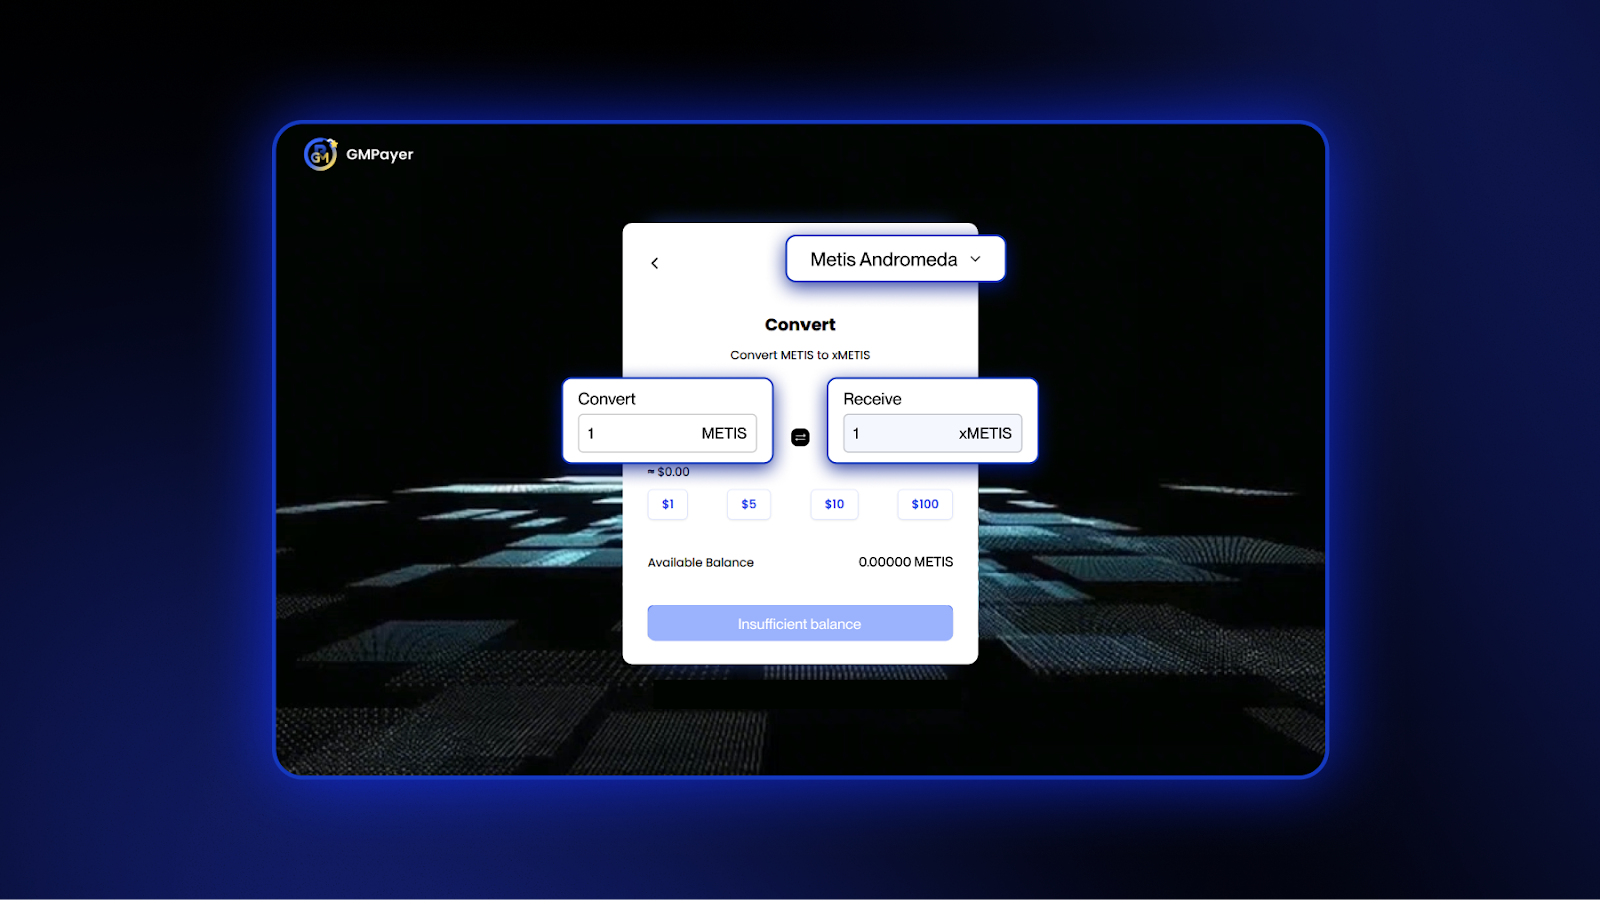Click the GMPayer logo icon
The width and height of the screenshot is (1600, 900).
pyautogui.click(x=320, y=154)
